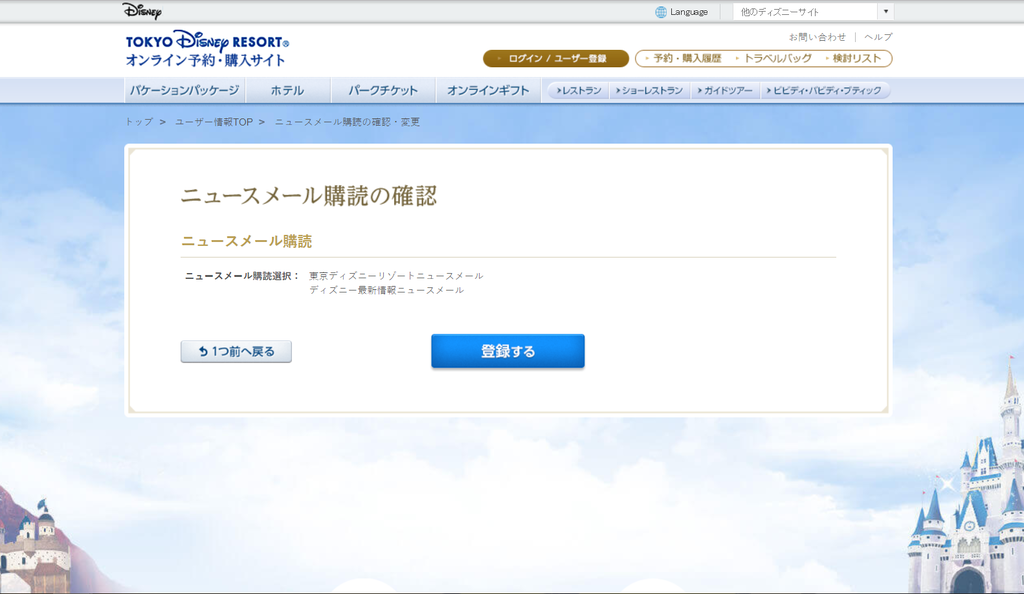Select the パークチケット tab

[x=383, y=91]
